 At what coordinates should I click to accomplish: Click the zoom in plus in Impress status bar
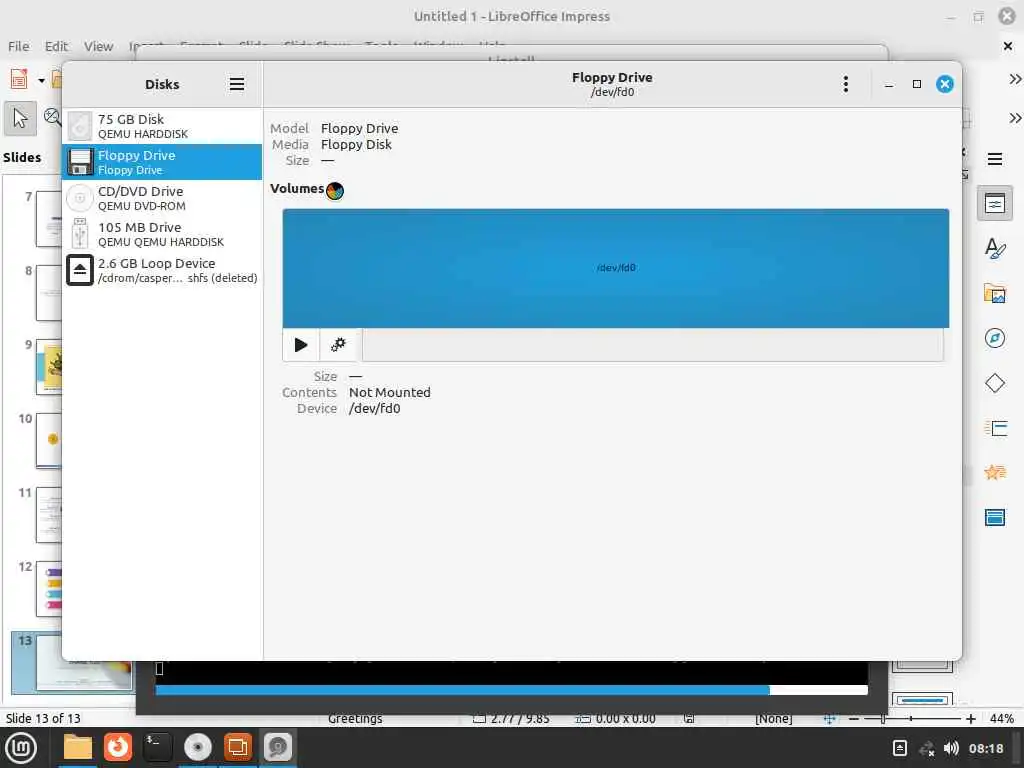coord(971,719)
